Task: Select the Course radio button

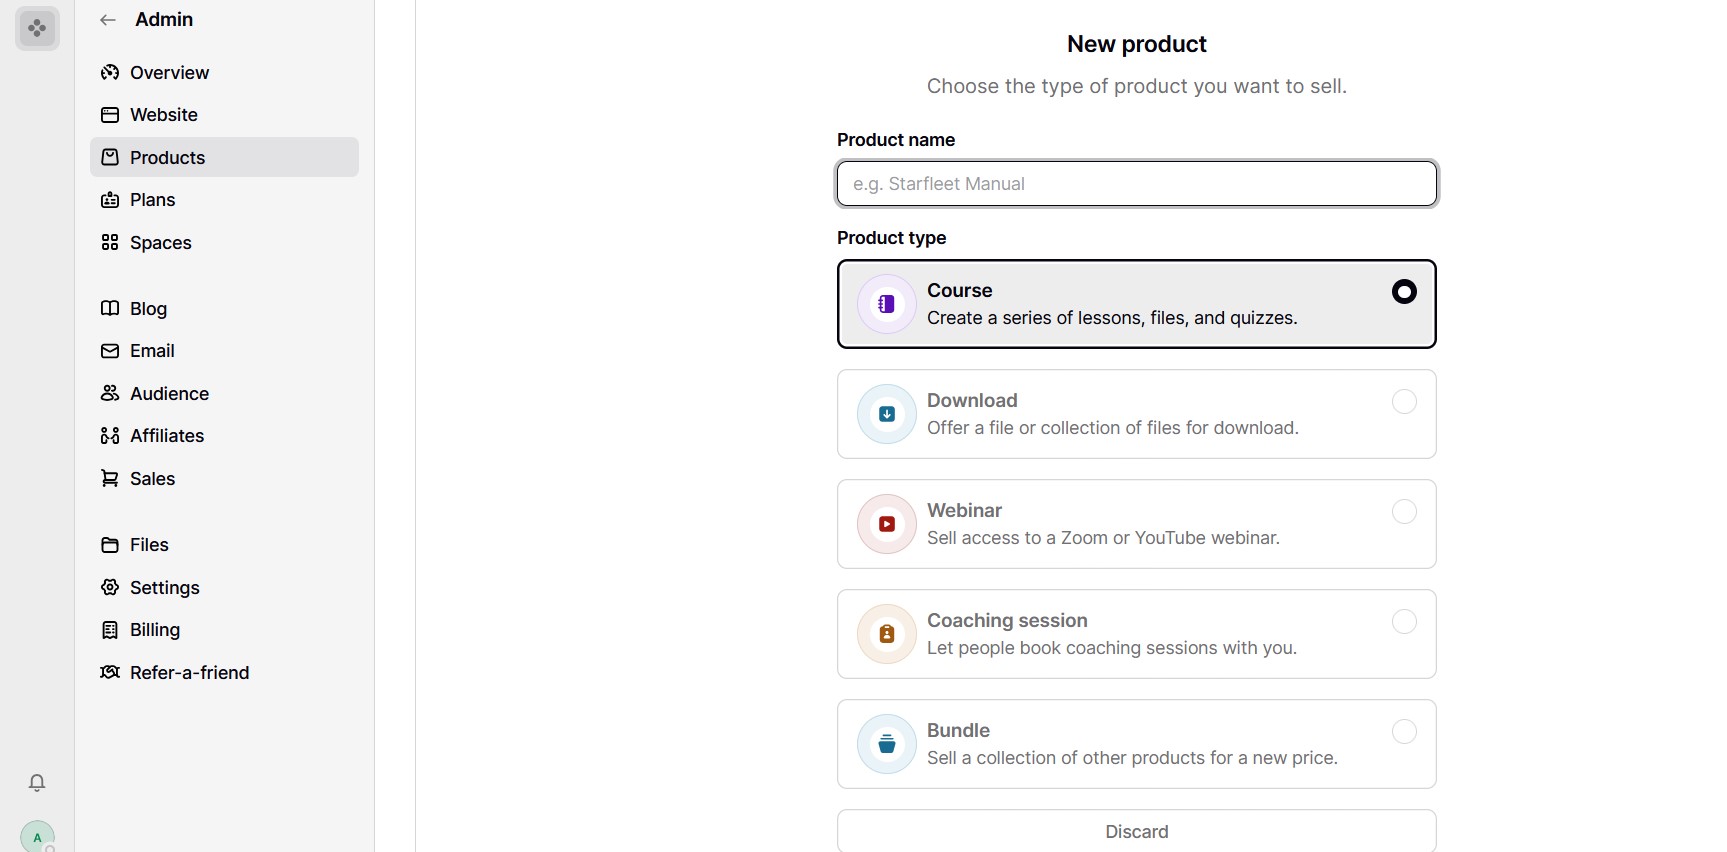Action: [x=1404, y=292]
